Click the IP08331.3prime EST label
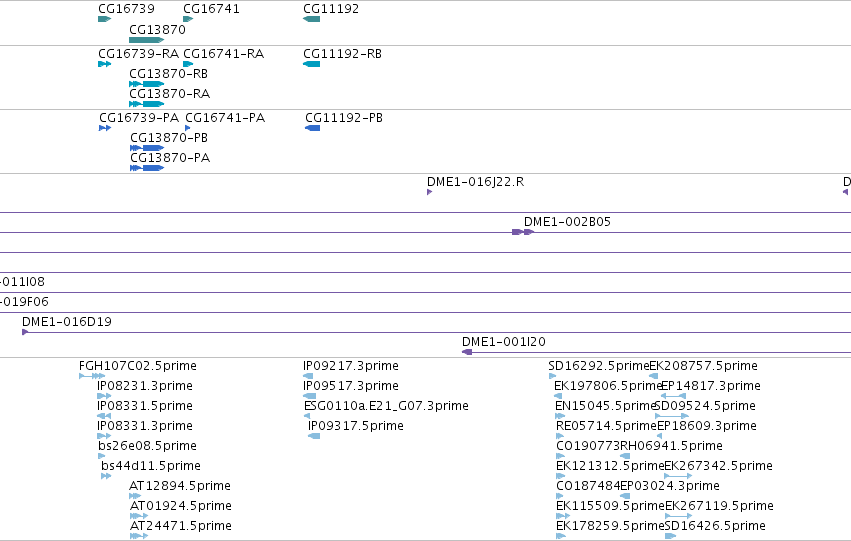The height and width of the screenshot is (541, 851). tap(145, 426)
